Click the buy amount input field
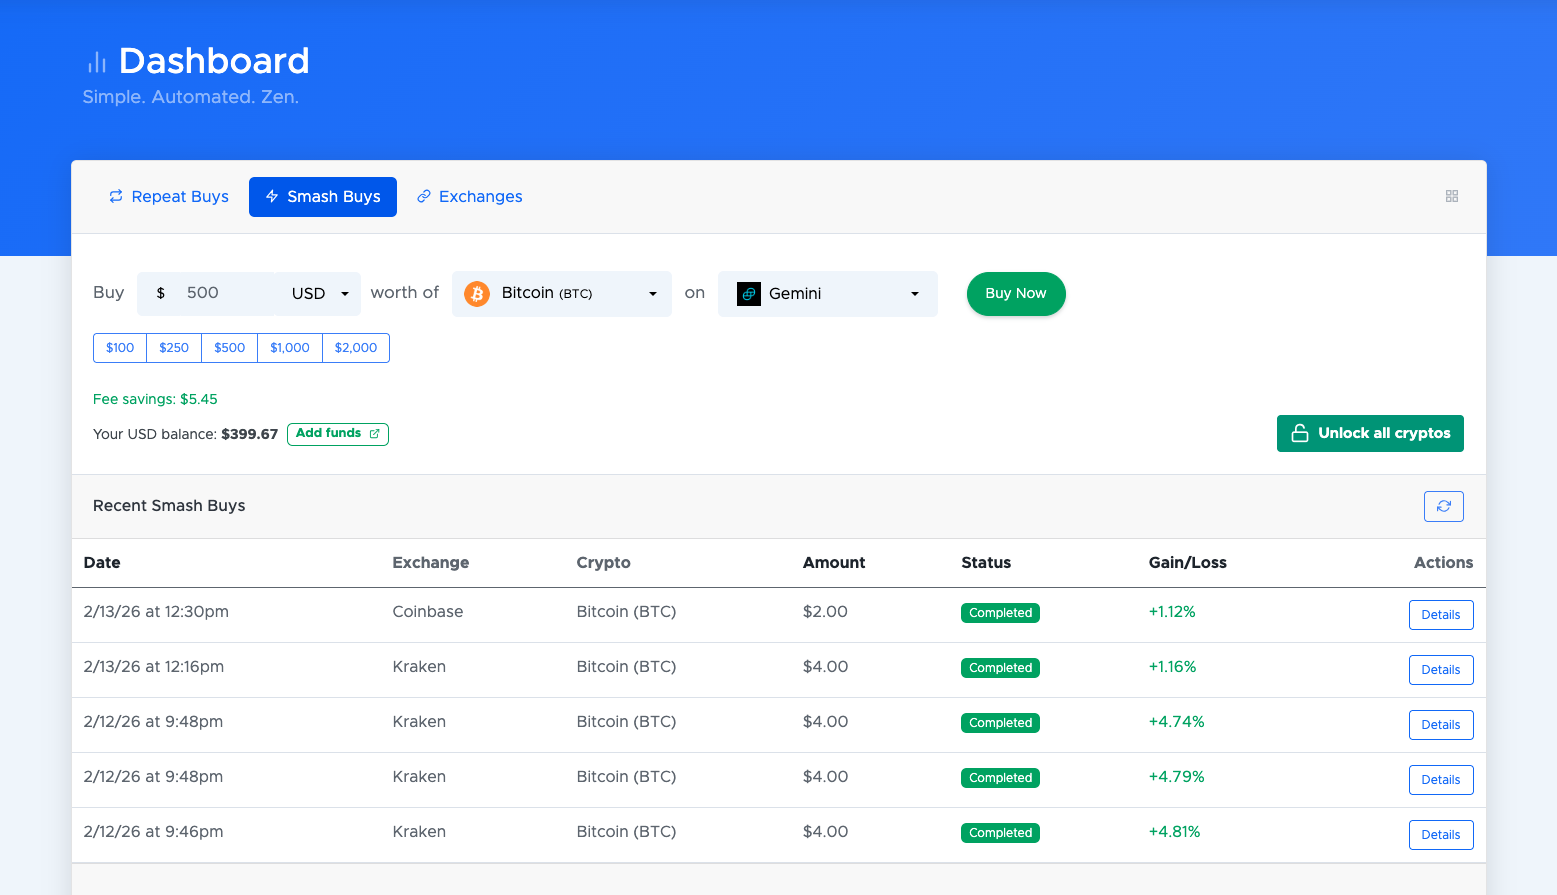This screenshot has width=1557, height=895. click(225, 293)
